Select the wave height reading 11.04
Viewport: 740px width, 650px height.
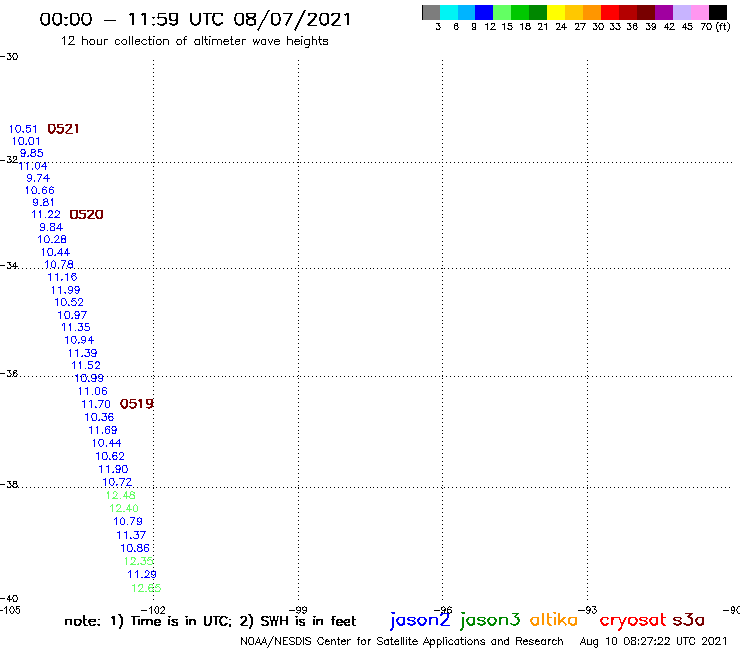click(33, 166)
